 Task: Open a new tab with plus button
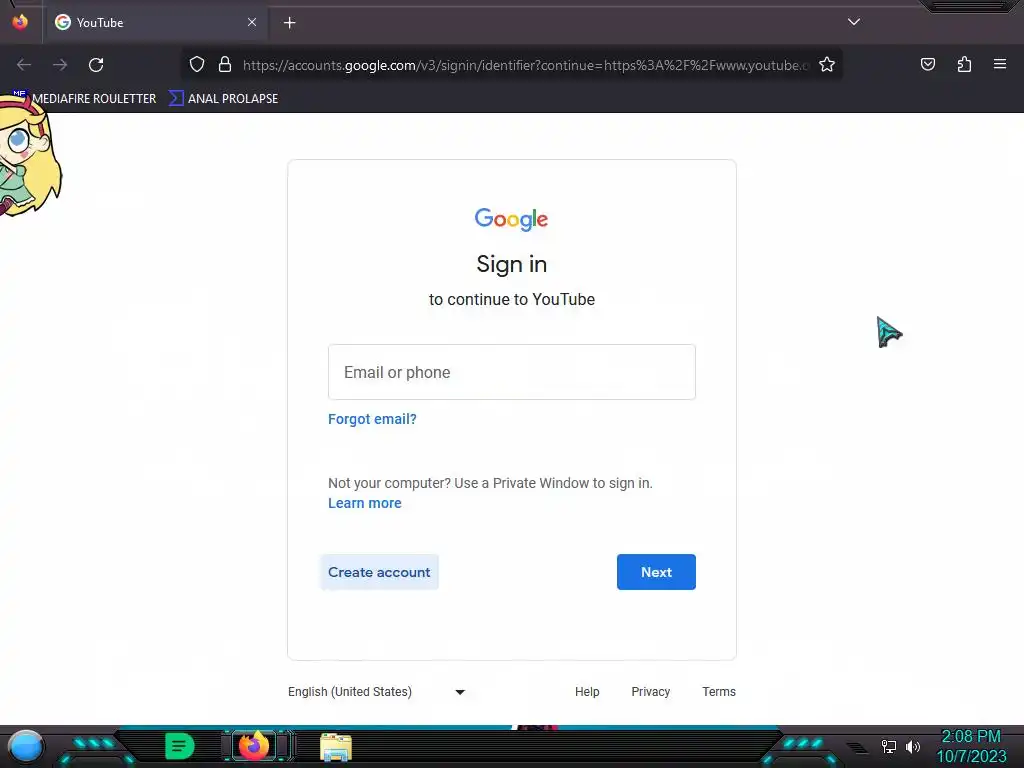289,23
